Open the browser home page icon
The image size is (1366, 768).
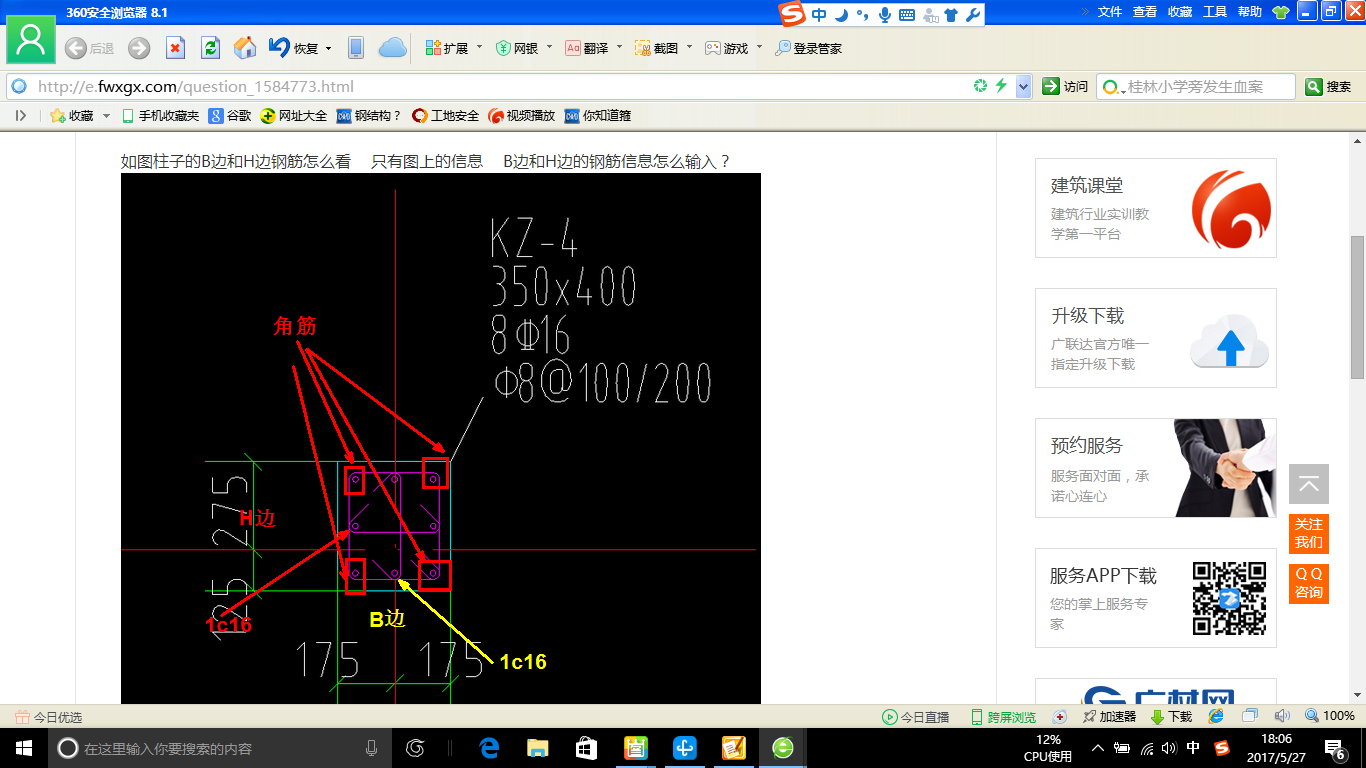pos(244,48)
